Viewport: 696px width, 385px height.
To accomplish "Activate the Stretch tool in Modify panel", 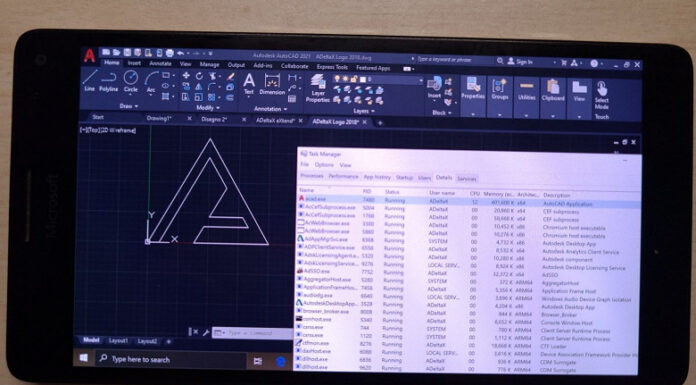I will coord(186,97).
